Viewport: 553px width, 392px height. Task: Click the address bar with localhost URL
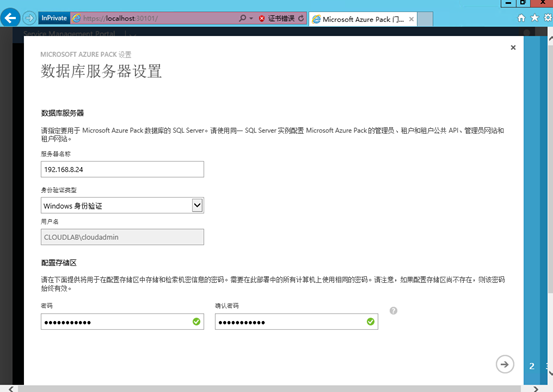(154, 18)
